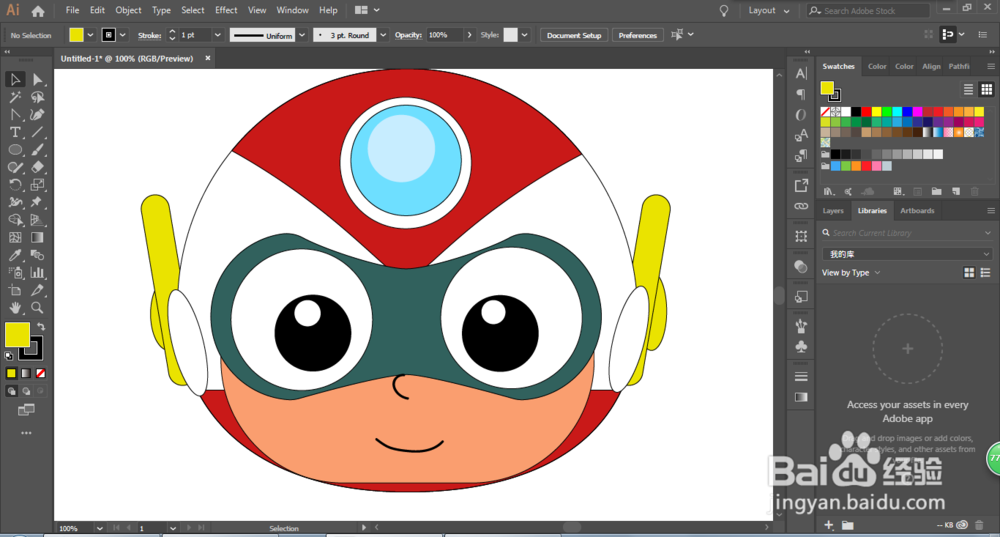Select the Artboard tool
Viewport: 1000px width, 537px height.
point(15,290)
